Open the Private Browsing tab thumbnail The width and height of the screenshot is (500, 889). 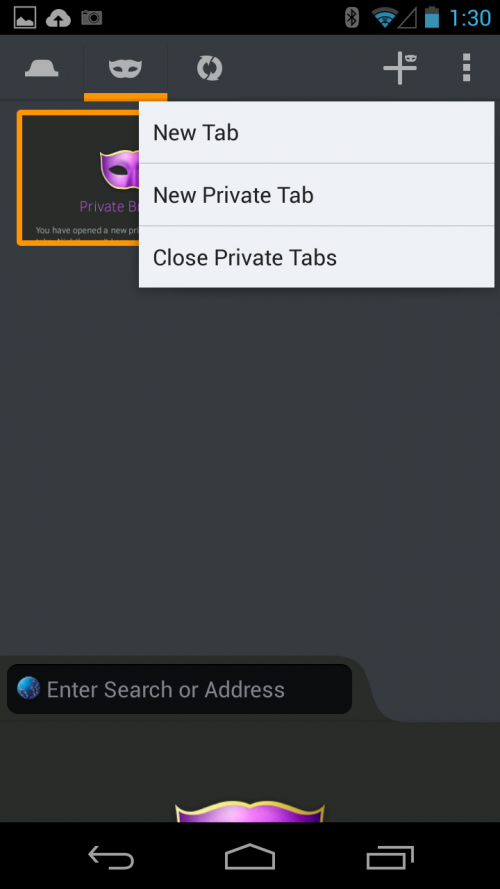click(x=78, y=177)
